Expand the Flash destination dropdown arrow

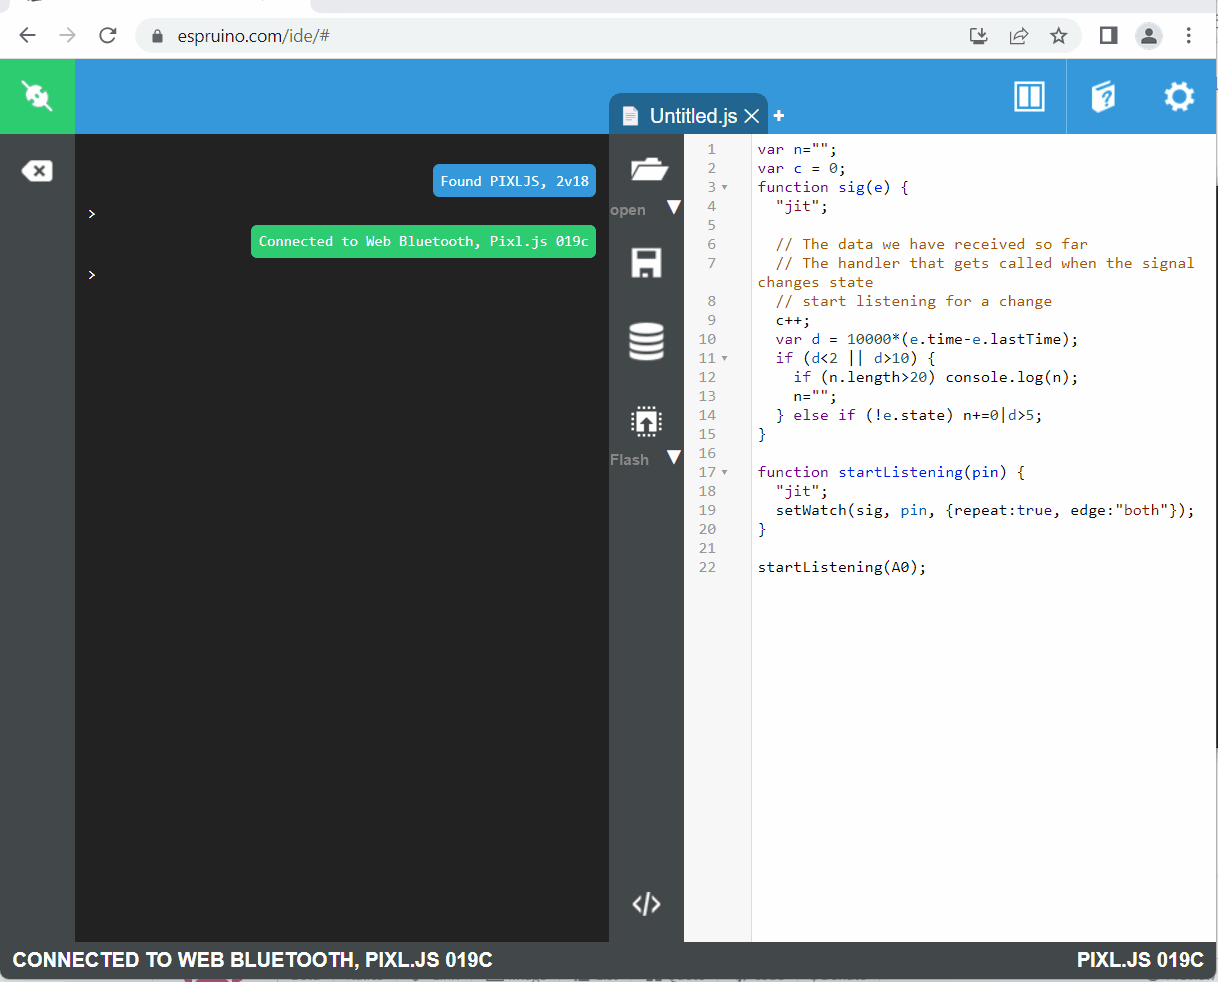674,457
